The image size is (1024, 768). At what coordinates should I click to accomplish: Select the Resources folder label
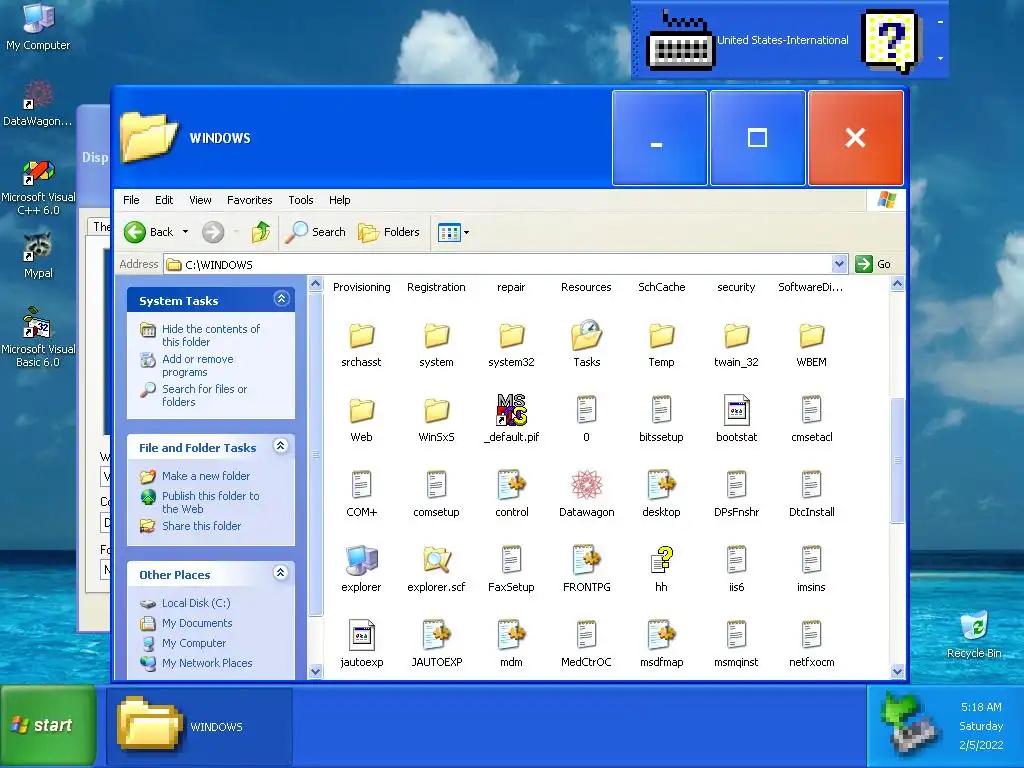[586, 287]
